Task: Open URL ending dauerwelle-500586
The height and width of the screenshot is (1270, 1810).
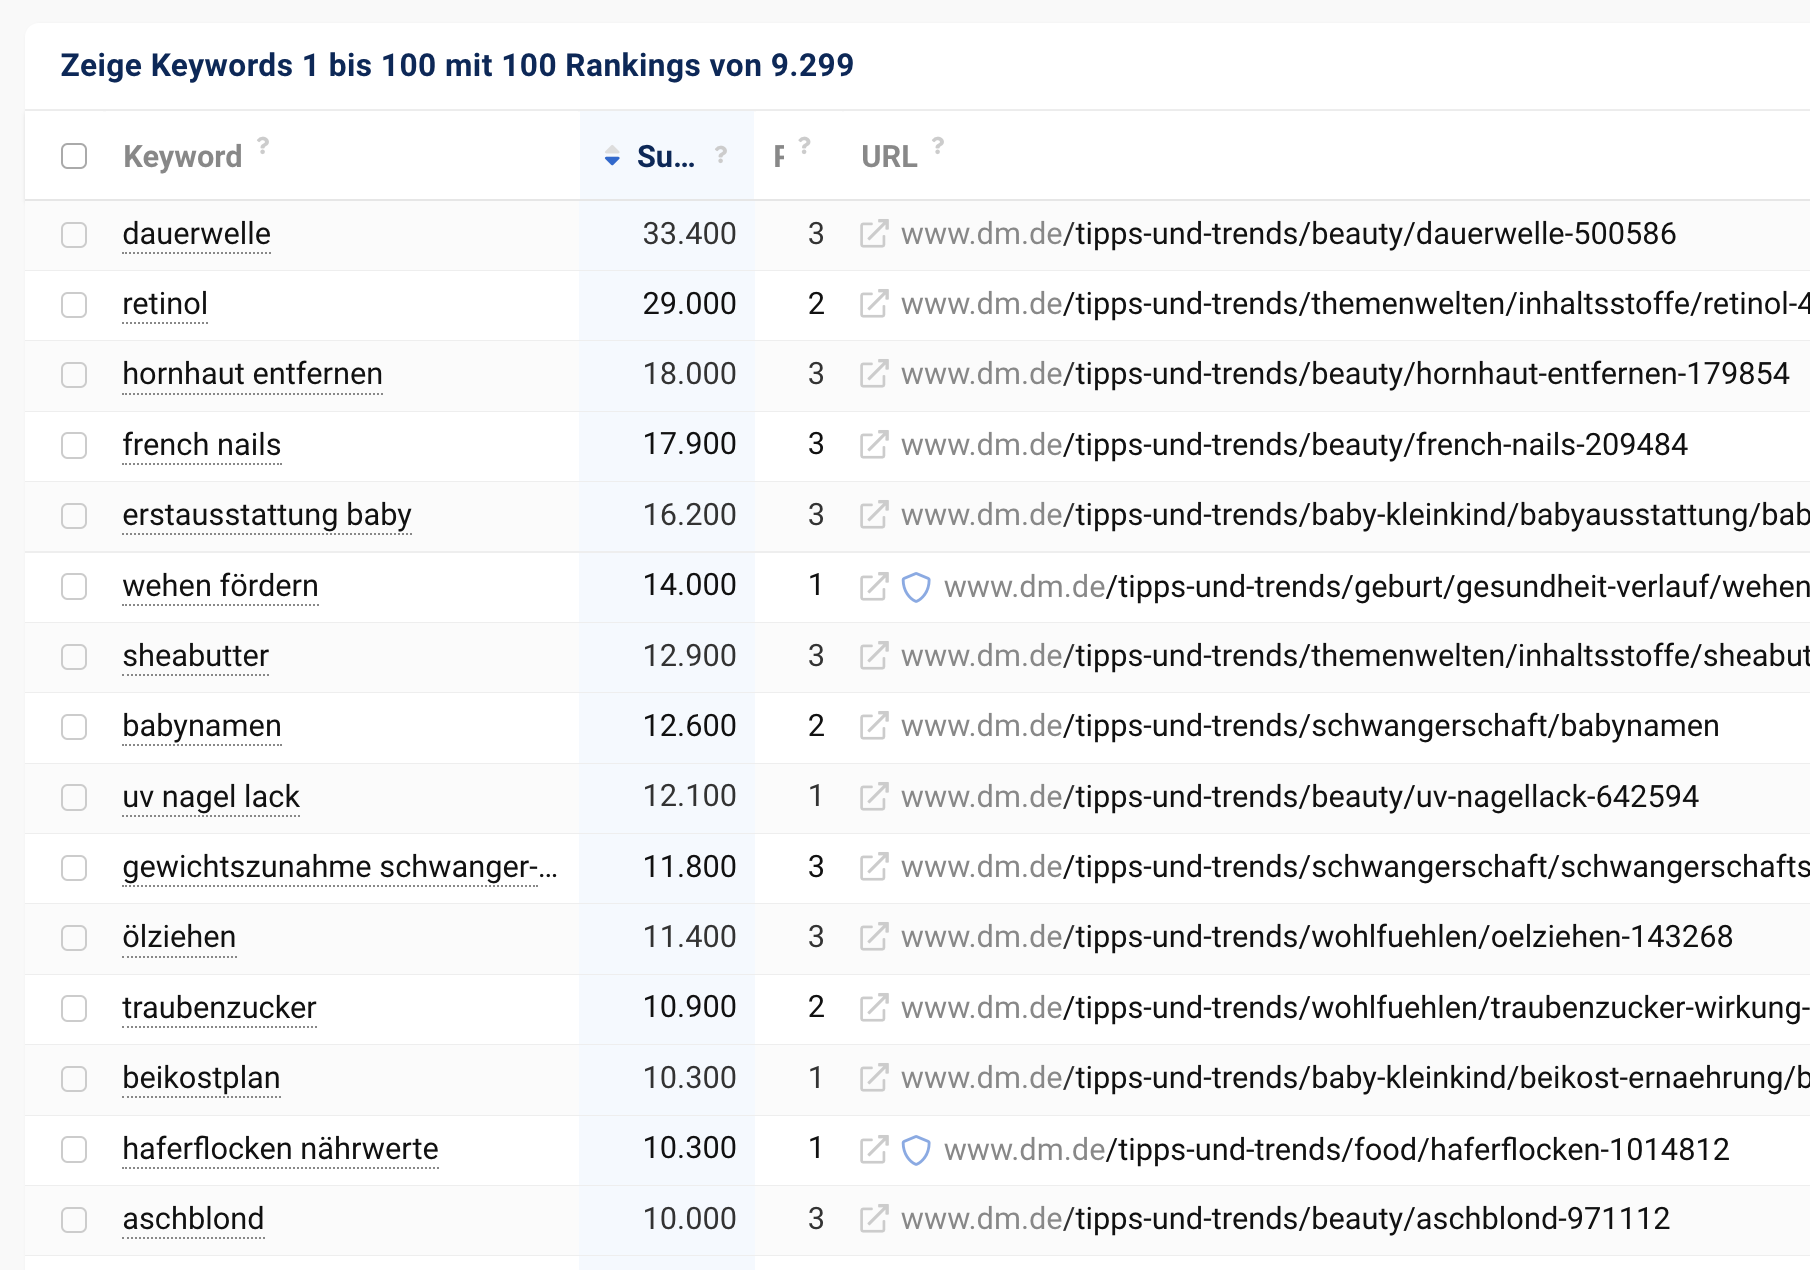Action: pyautogui.click(x=1288, y=234)
